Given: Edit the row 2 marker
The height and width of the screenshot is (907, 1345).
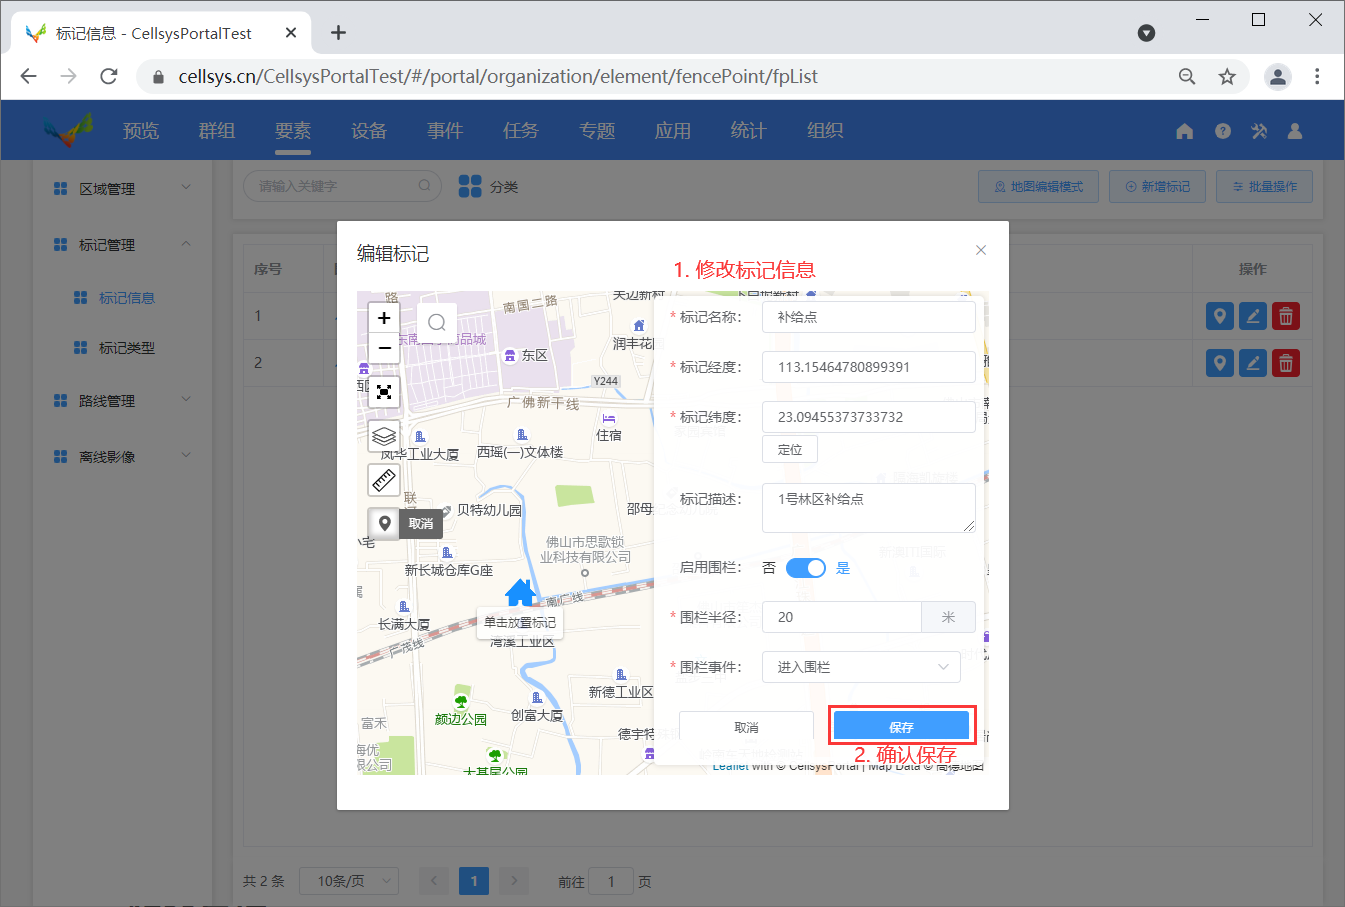Looking at the screenshot, I should 1253,362.
